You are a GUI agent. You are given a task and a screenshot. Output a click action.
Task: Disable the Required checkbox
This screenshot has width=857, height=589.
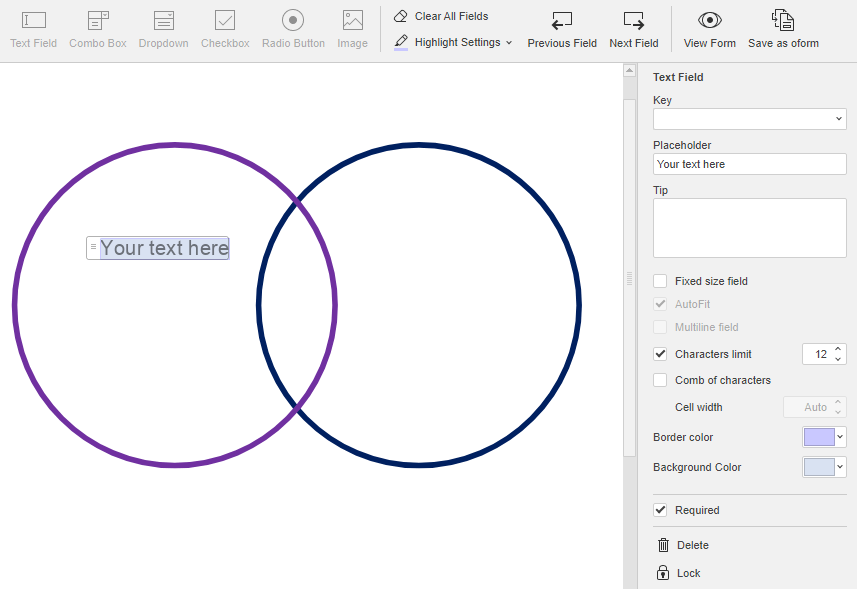pos(659,510)
